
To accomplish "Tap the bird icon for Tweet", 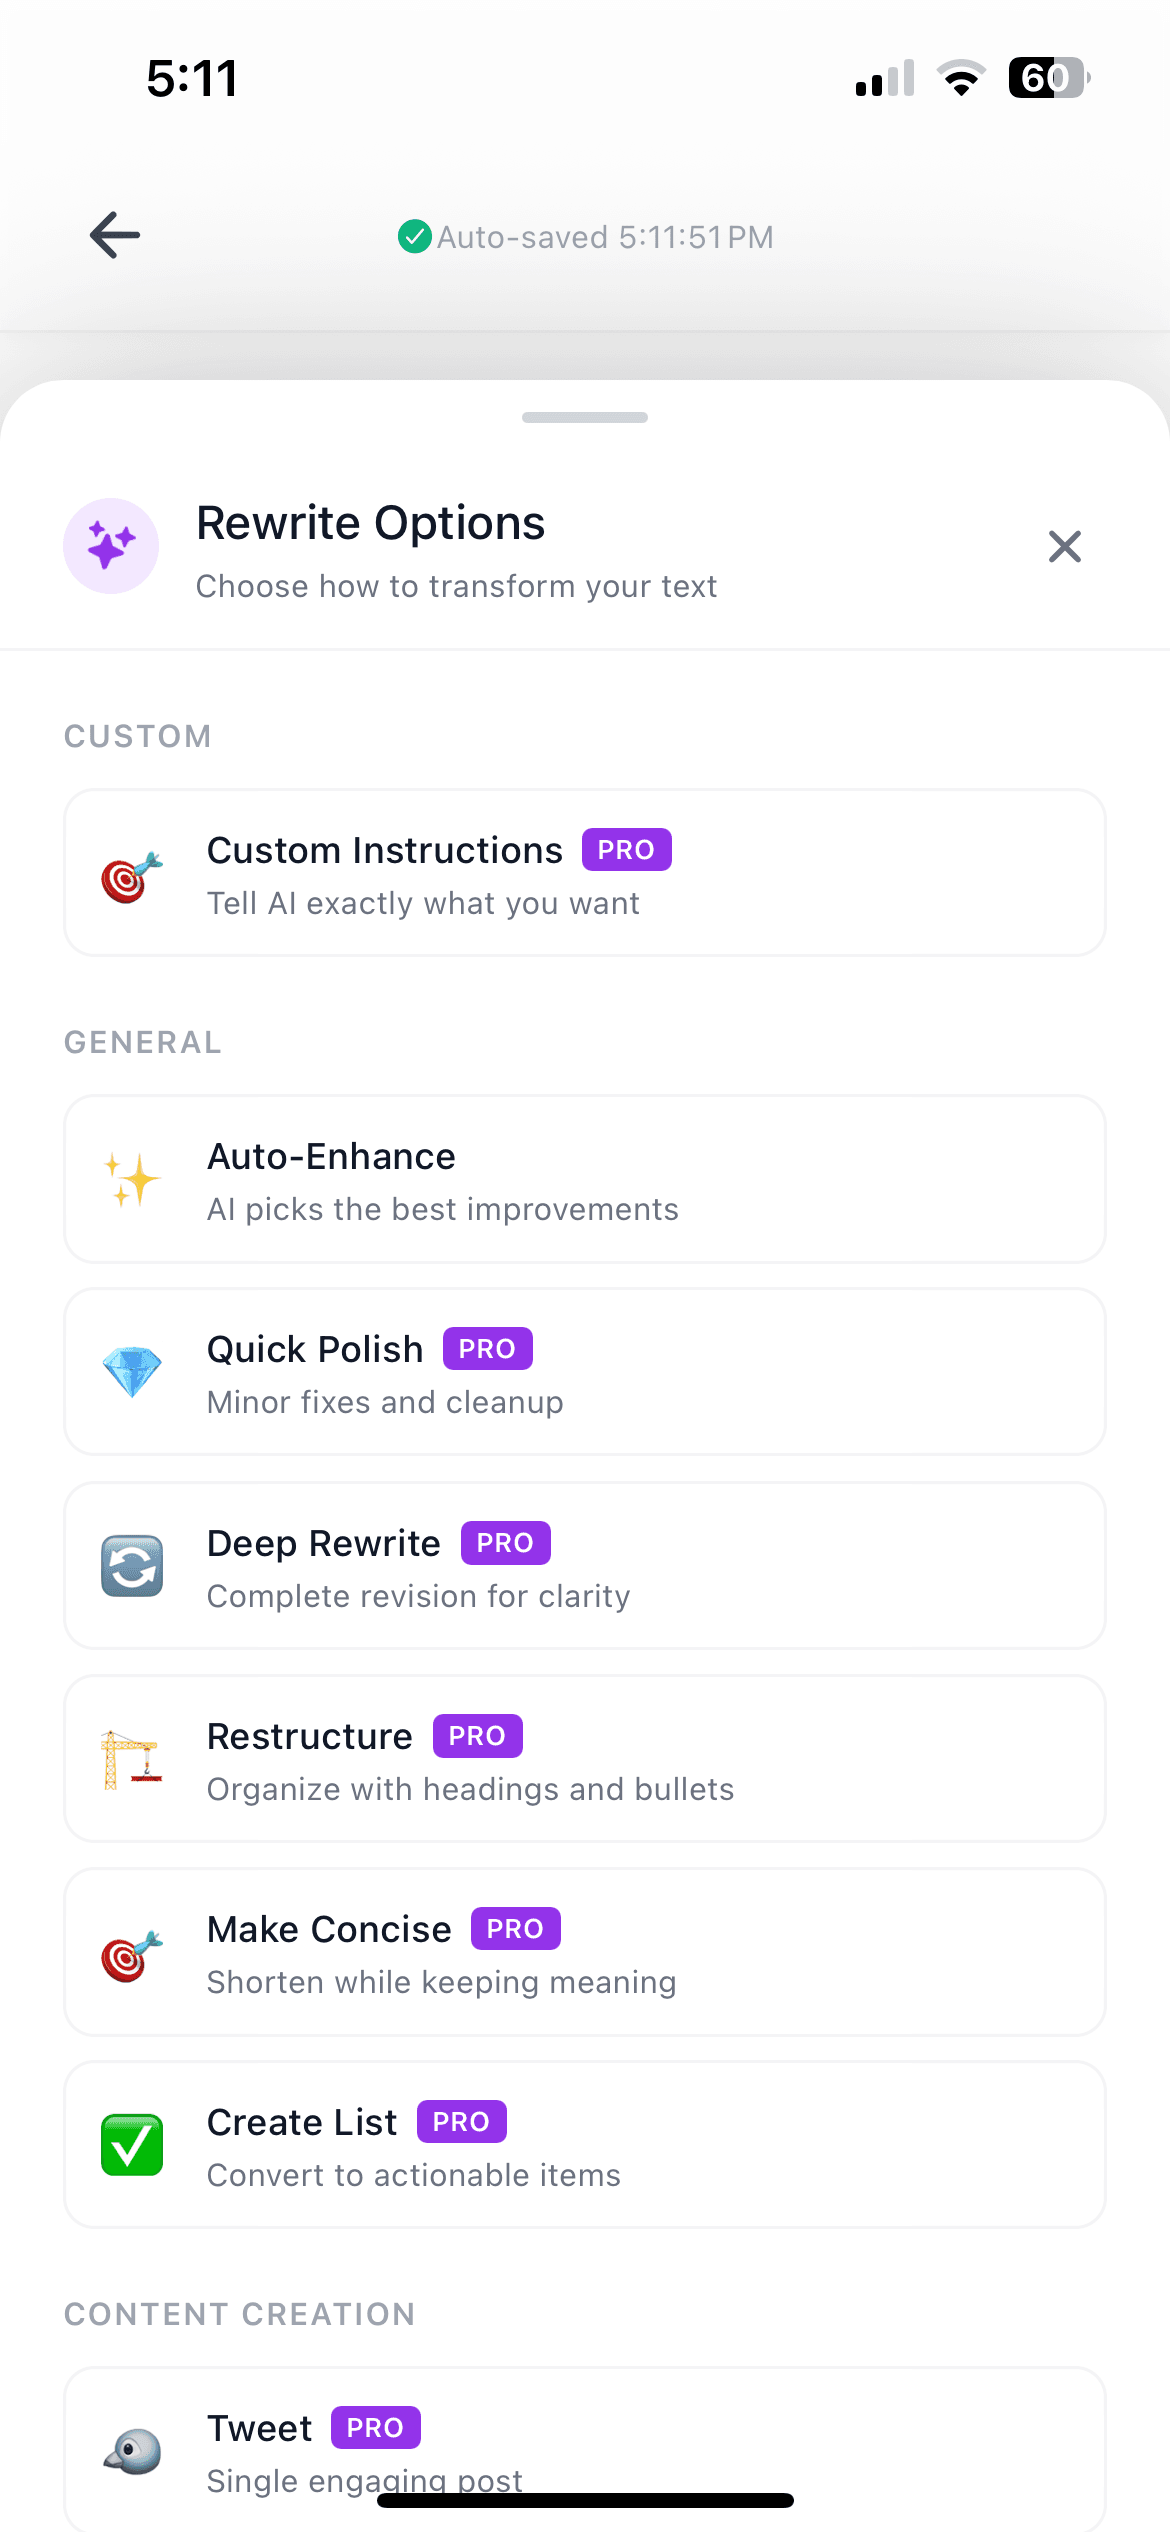I will pos(132,2452).
